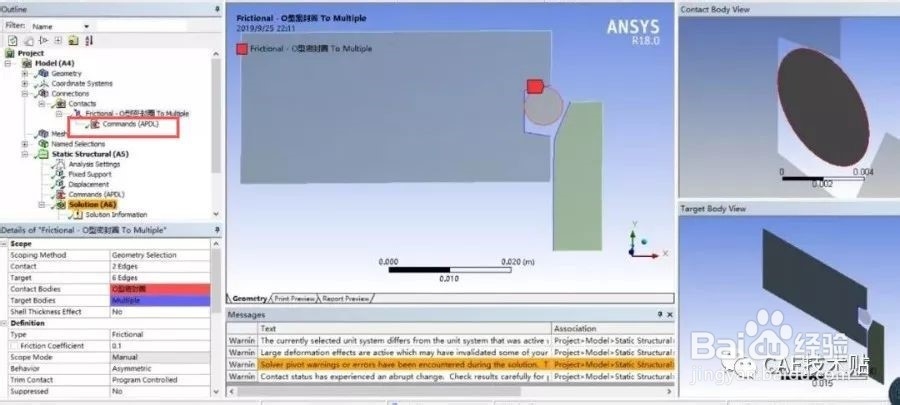Click the Static Structural (A5) icon
The image size is (900, 405).
(42, 154)
